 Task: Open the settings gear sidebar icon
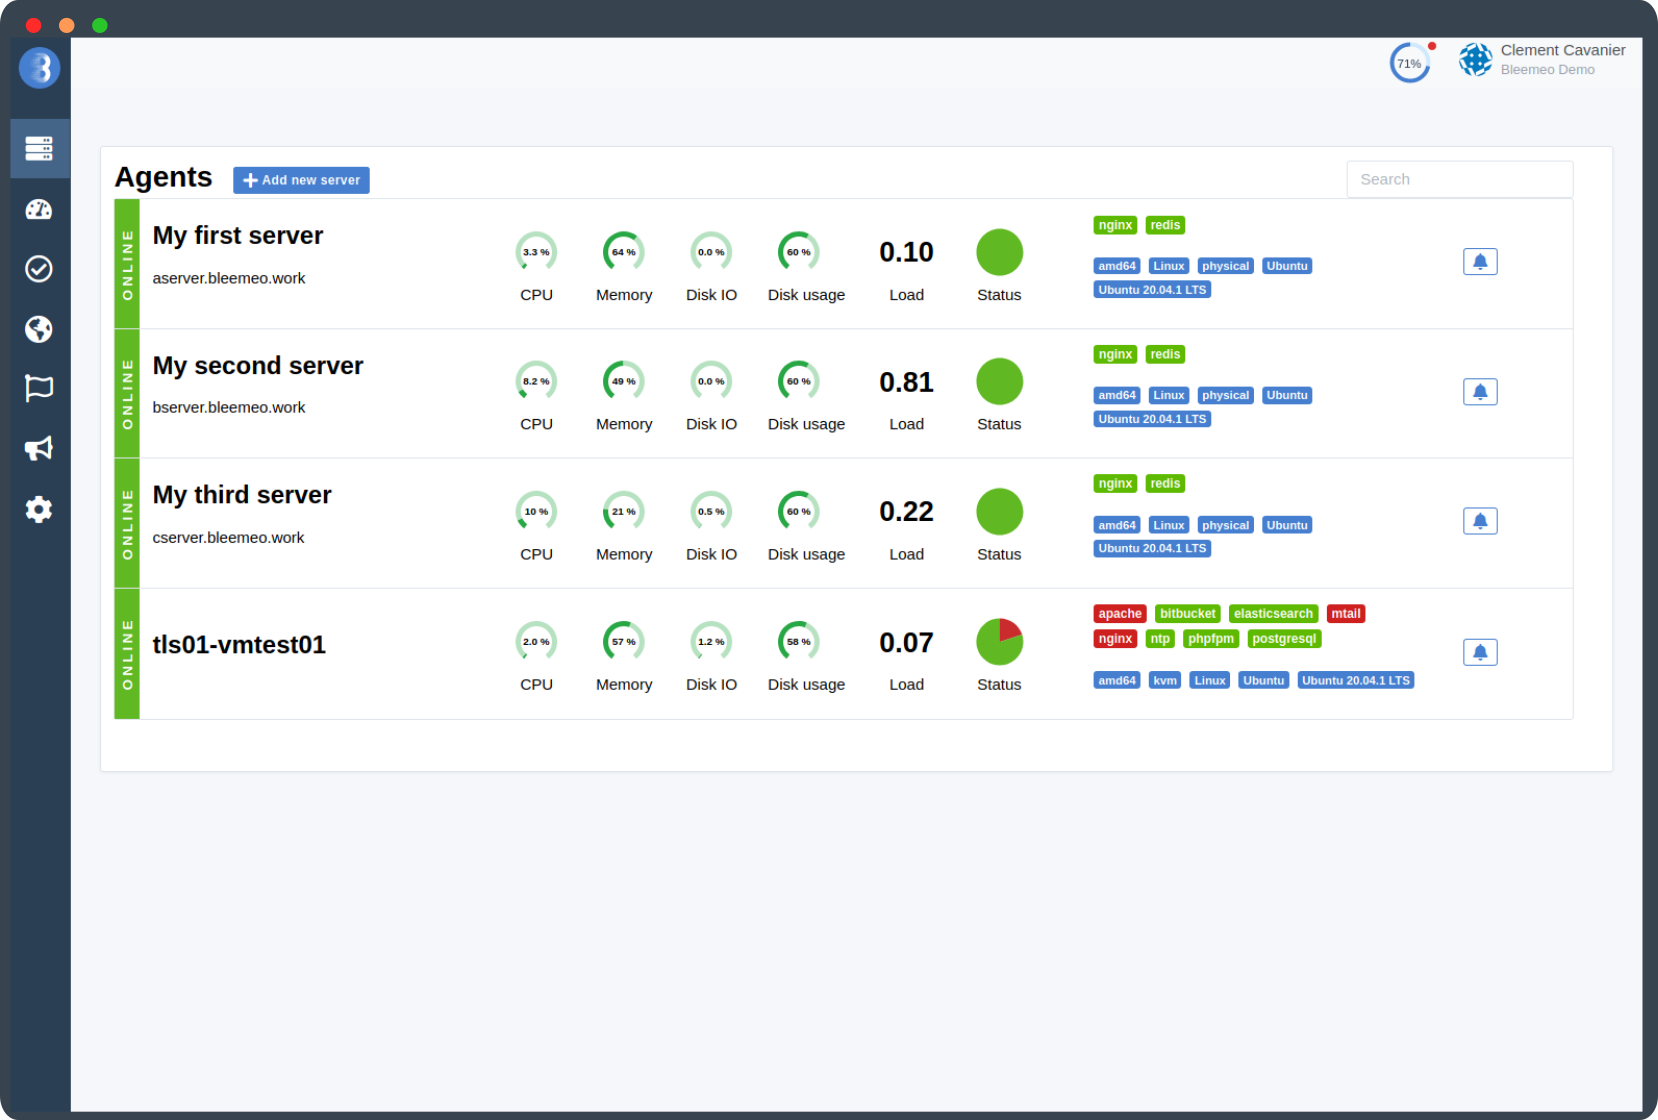coord(39,509)
